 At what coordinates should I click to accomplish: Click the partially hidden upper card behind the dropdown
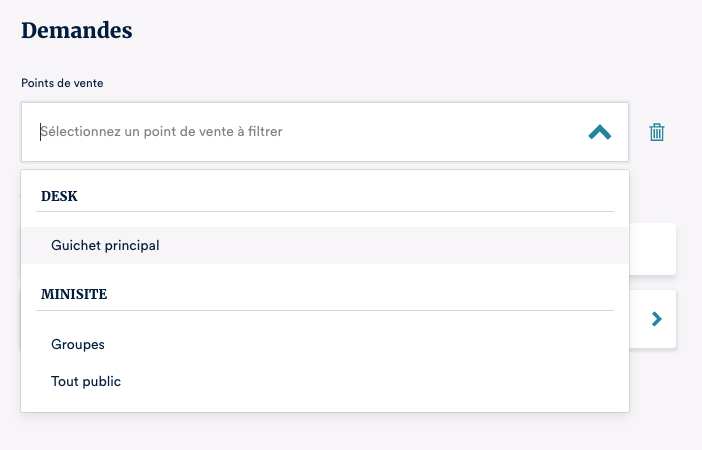(653, 249)
